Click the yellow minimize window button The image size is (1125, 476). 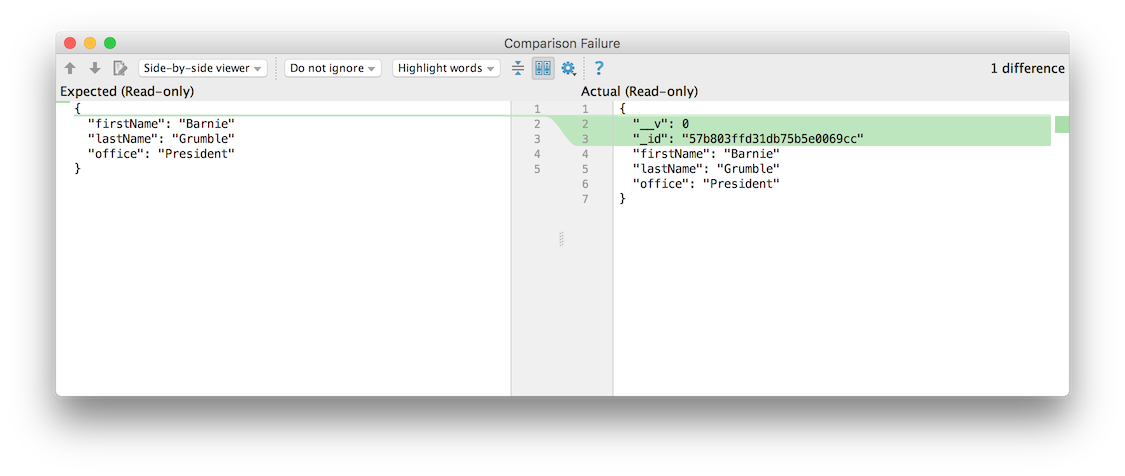pyautogui.click(x=90, y=43)
